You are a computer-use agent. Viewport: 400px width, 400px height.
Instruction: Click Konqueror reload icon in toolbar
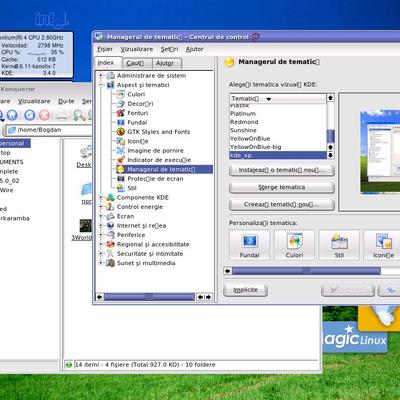(29, 115)
